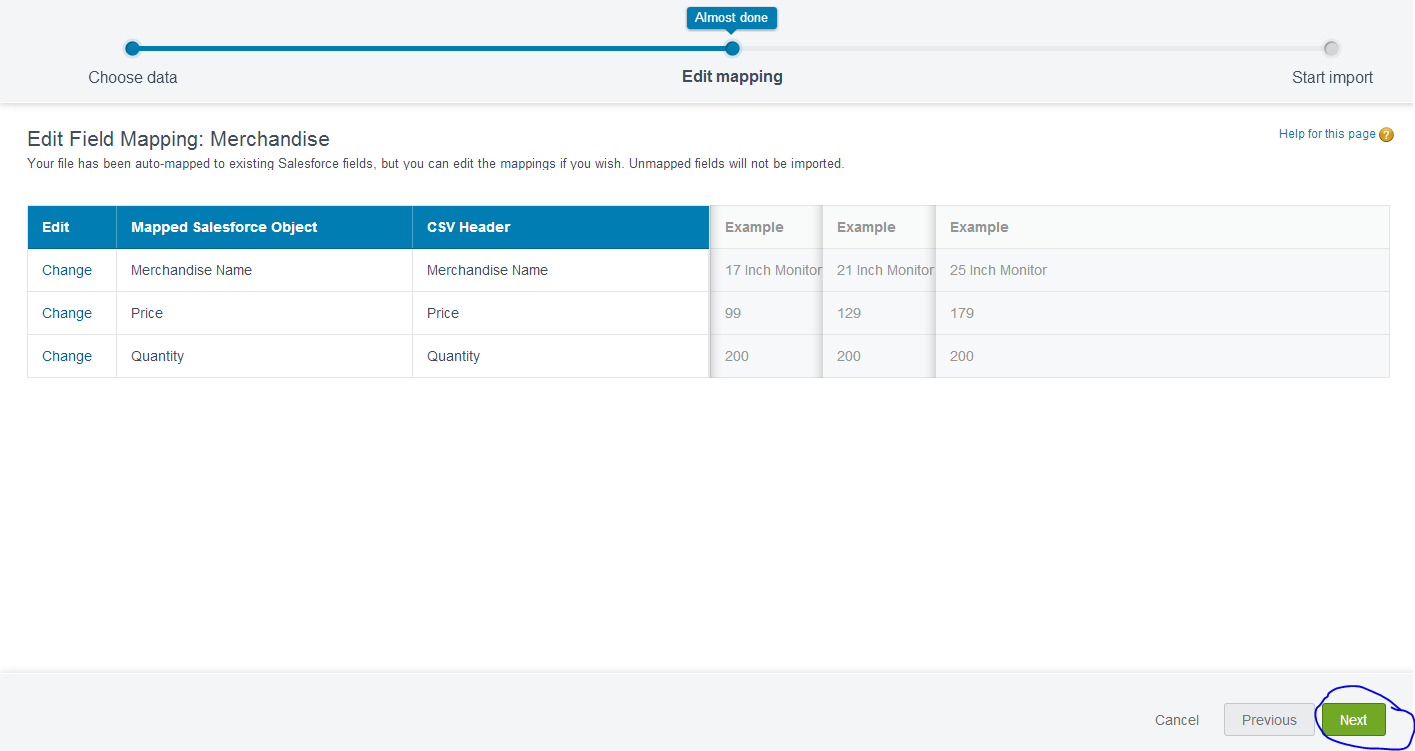Select the Edit mapping step marker
1415x751 pixels.
click(732, 48)
